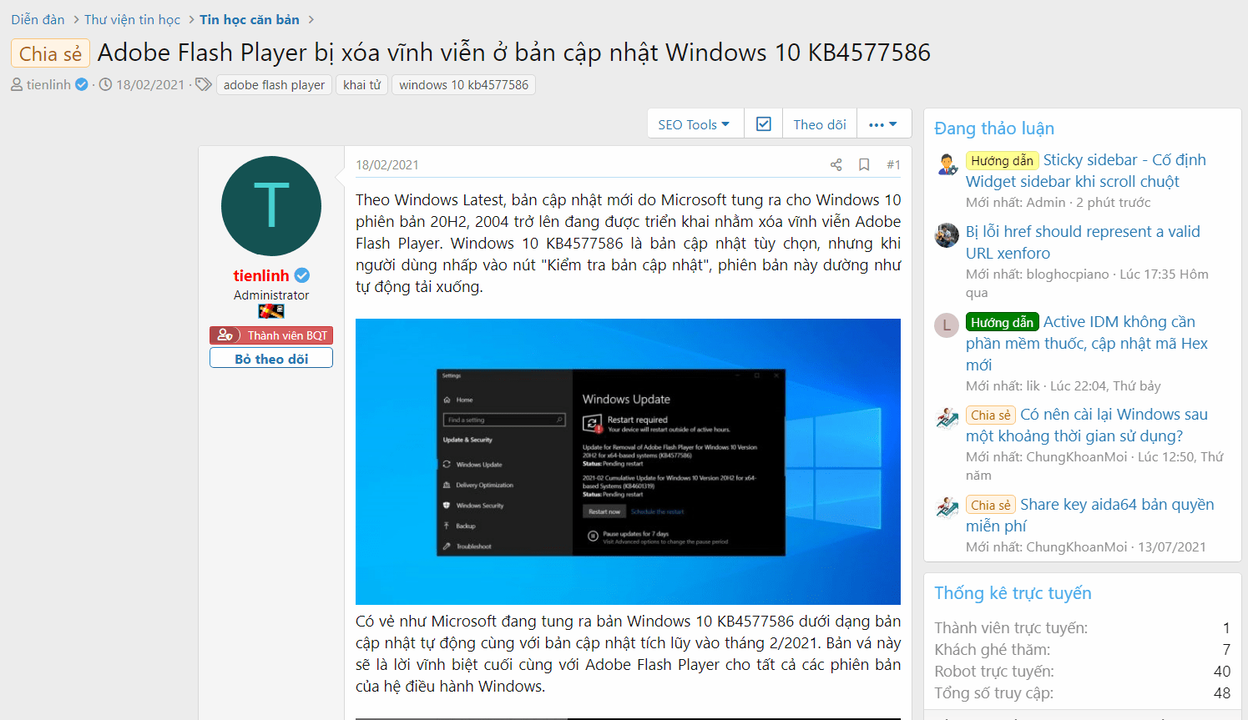Click author name tienlinh under thread title
The width and height of the screenshot is (1248, 720).
[x=49, y=85]
